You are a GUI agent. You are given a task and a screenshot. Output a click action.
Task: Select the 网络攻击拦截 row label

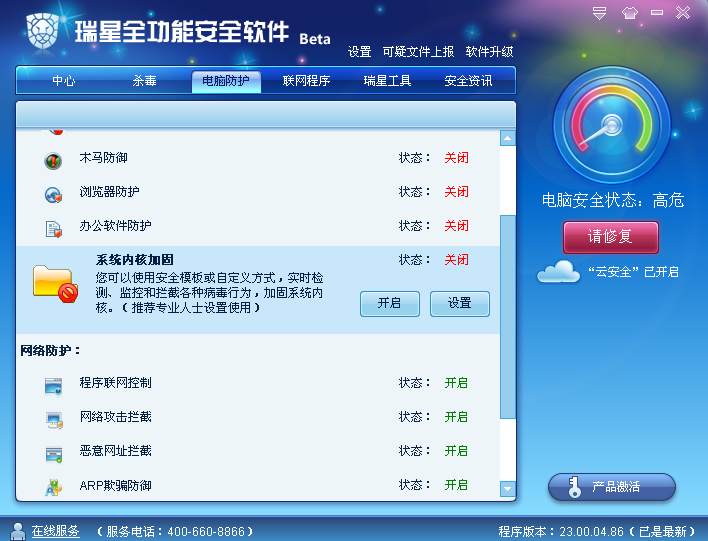115,417
